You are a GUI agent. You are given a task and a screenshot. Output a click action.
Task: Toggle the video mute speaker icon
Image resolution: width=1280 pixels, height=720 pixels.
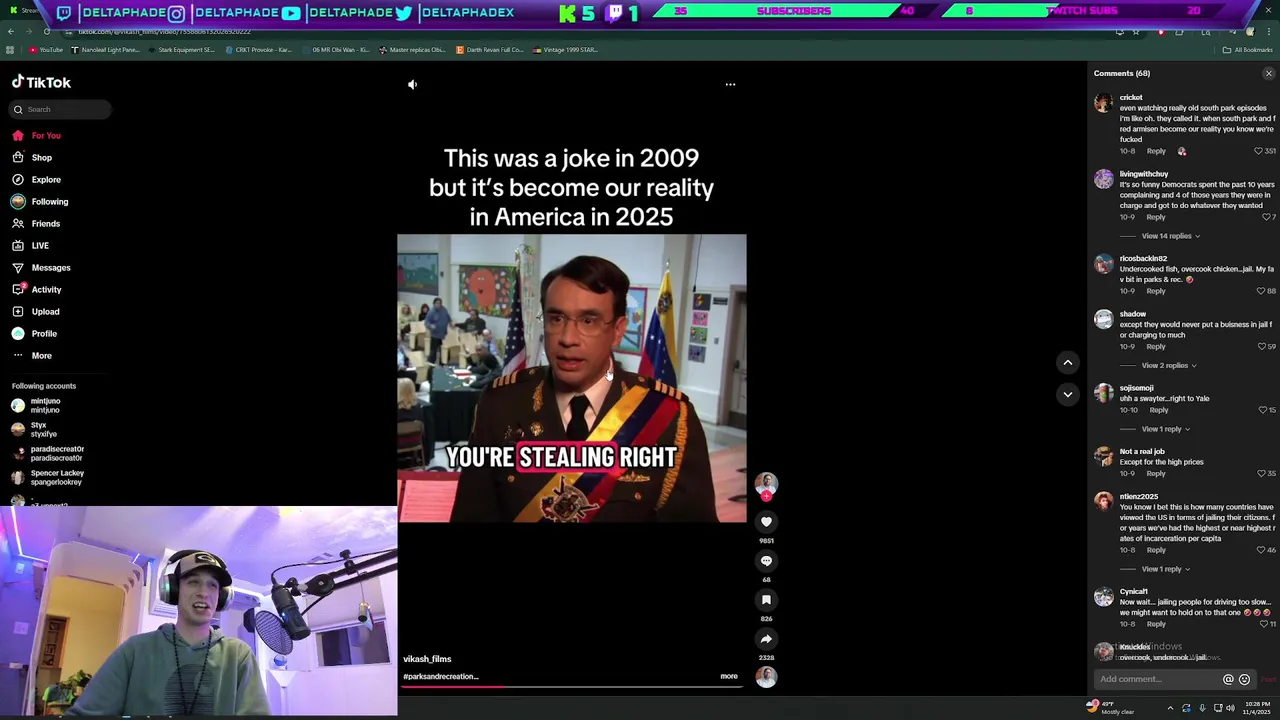point(412,85)
